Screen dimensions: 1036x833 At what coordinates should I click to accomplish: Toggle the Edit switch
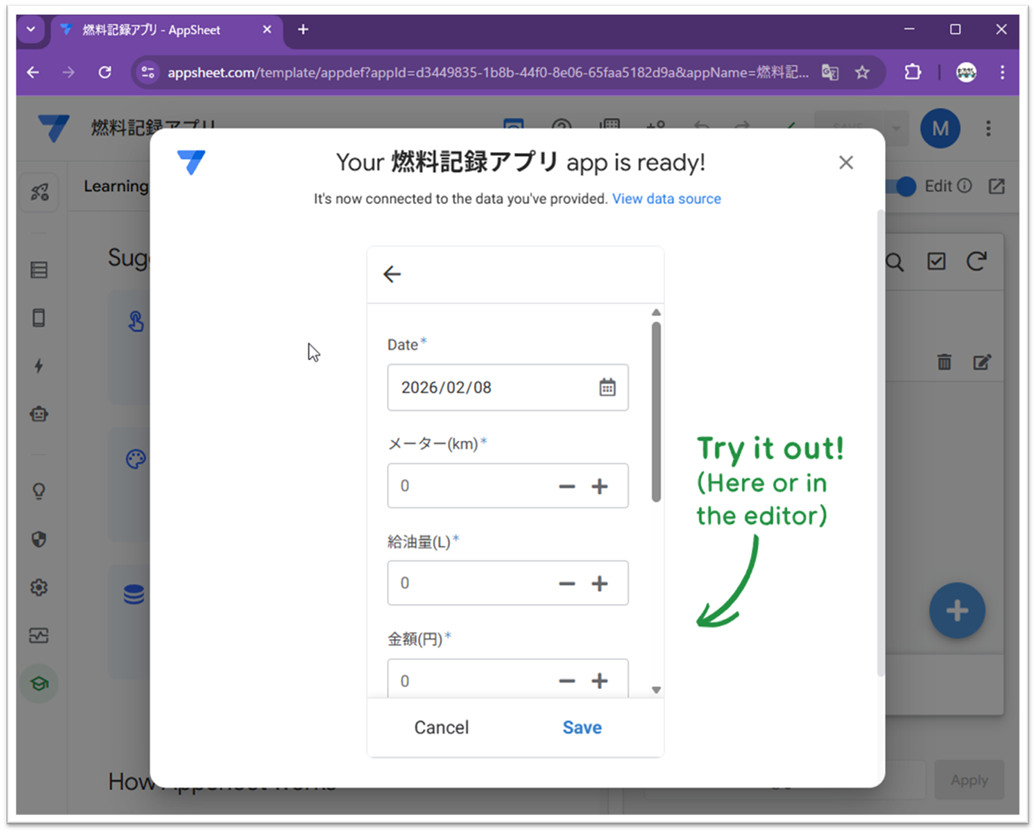pos(903,186)
